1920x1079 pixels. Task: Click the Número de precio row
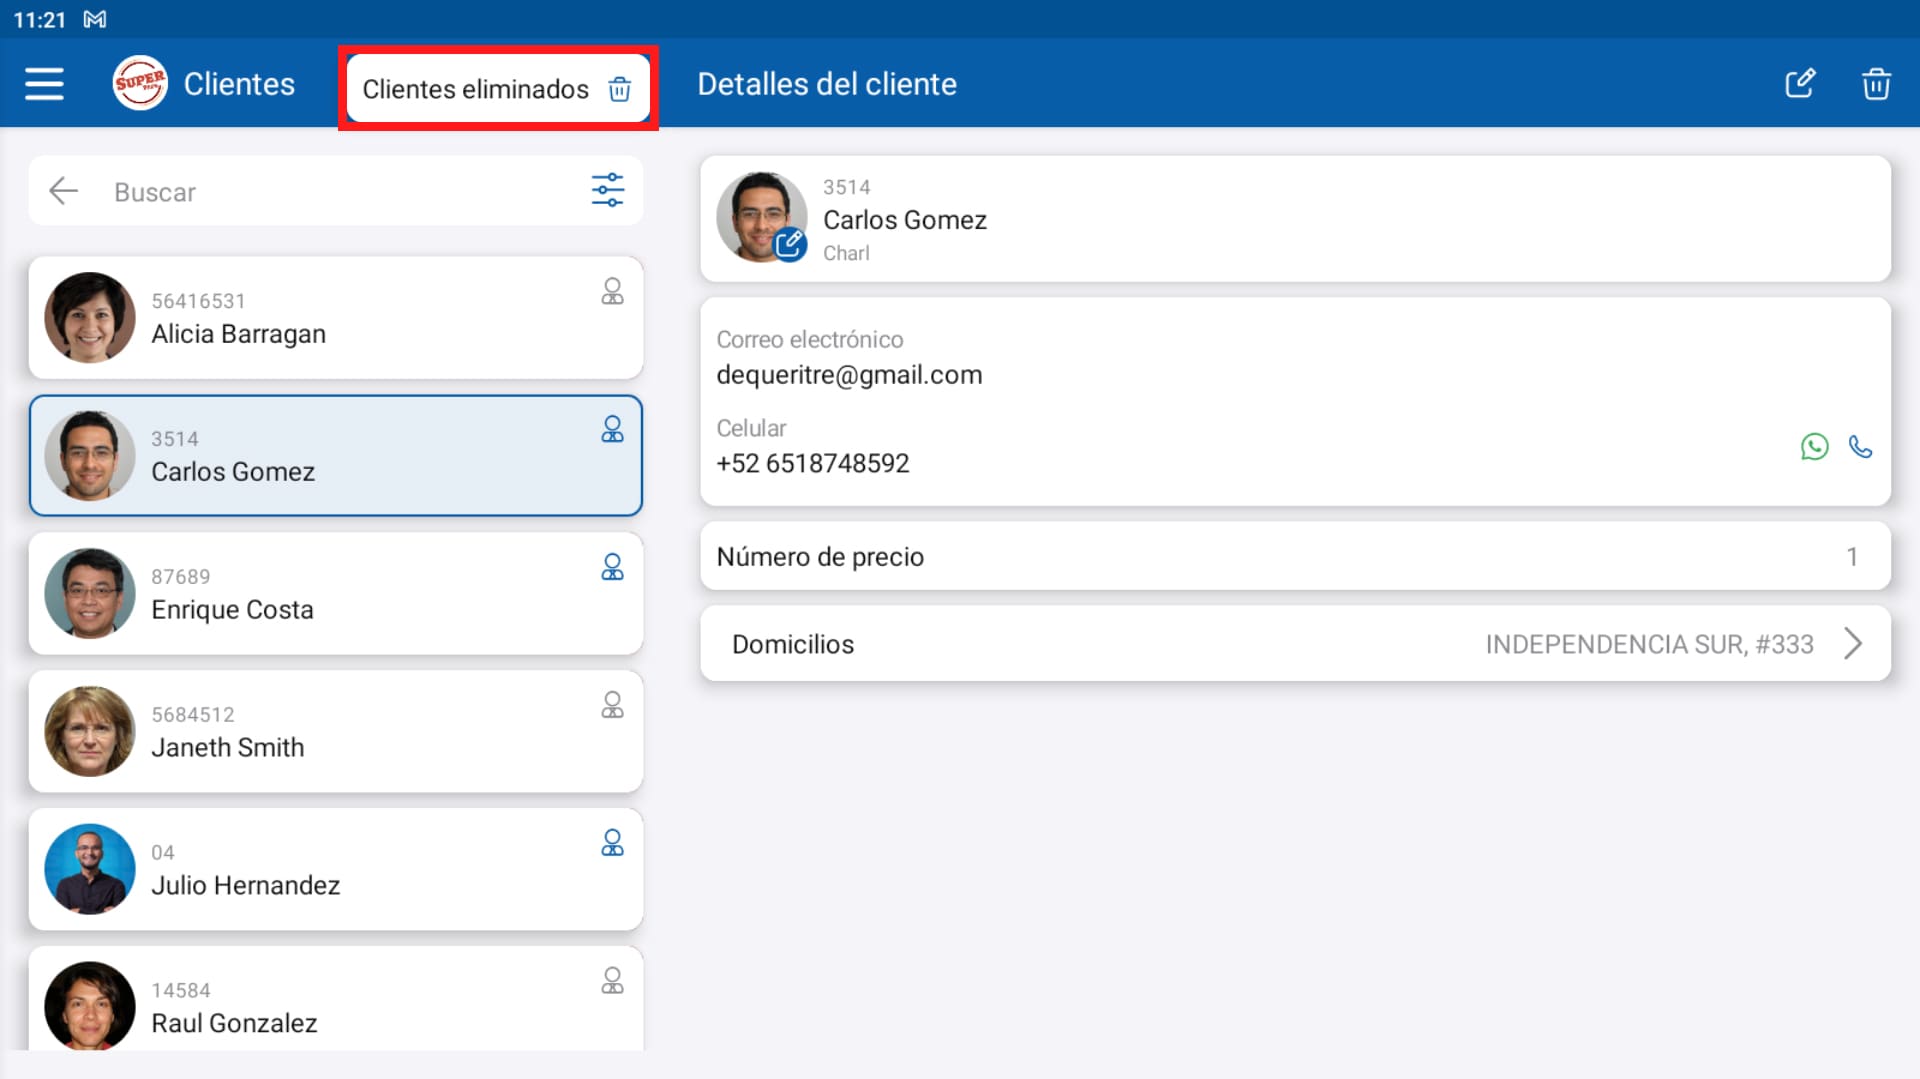tap(1295, 557)
